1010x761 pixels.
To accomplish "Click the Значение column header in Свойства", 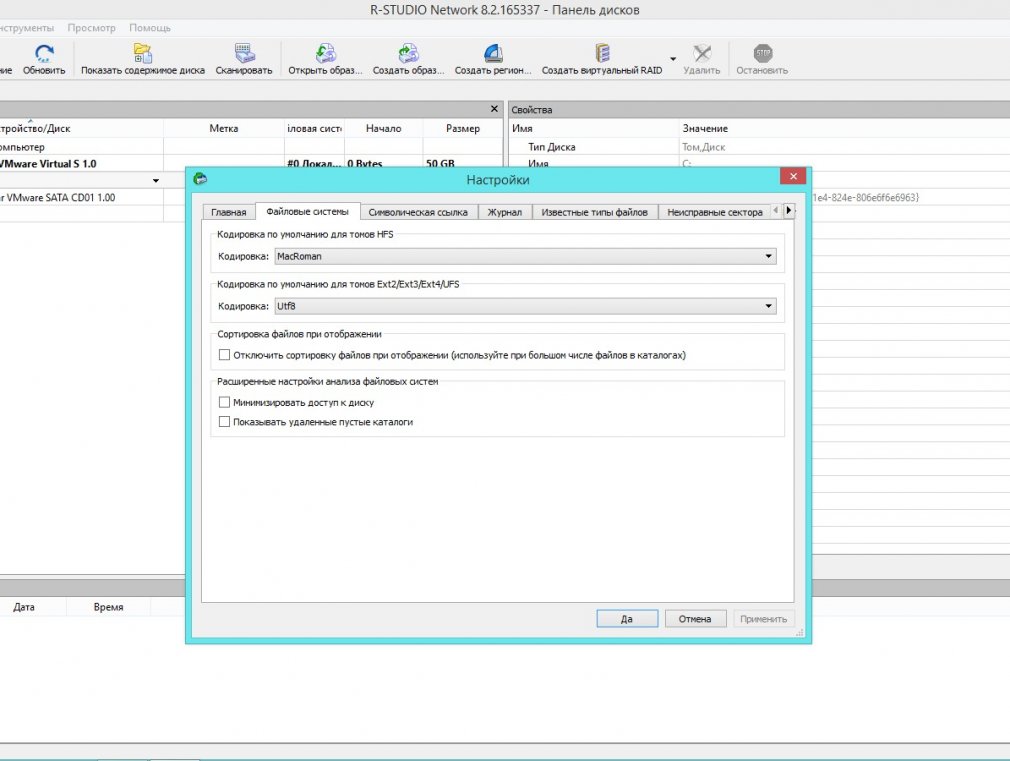I will (x=844, y=128).
